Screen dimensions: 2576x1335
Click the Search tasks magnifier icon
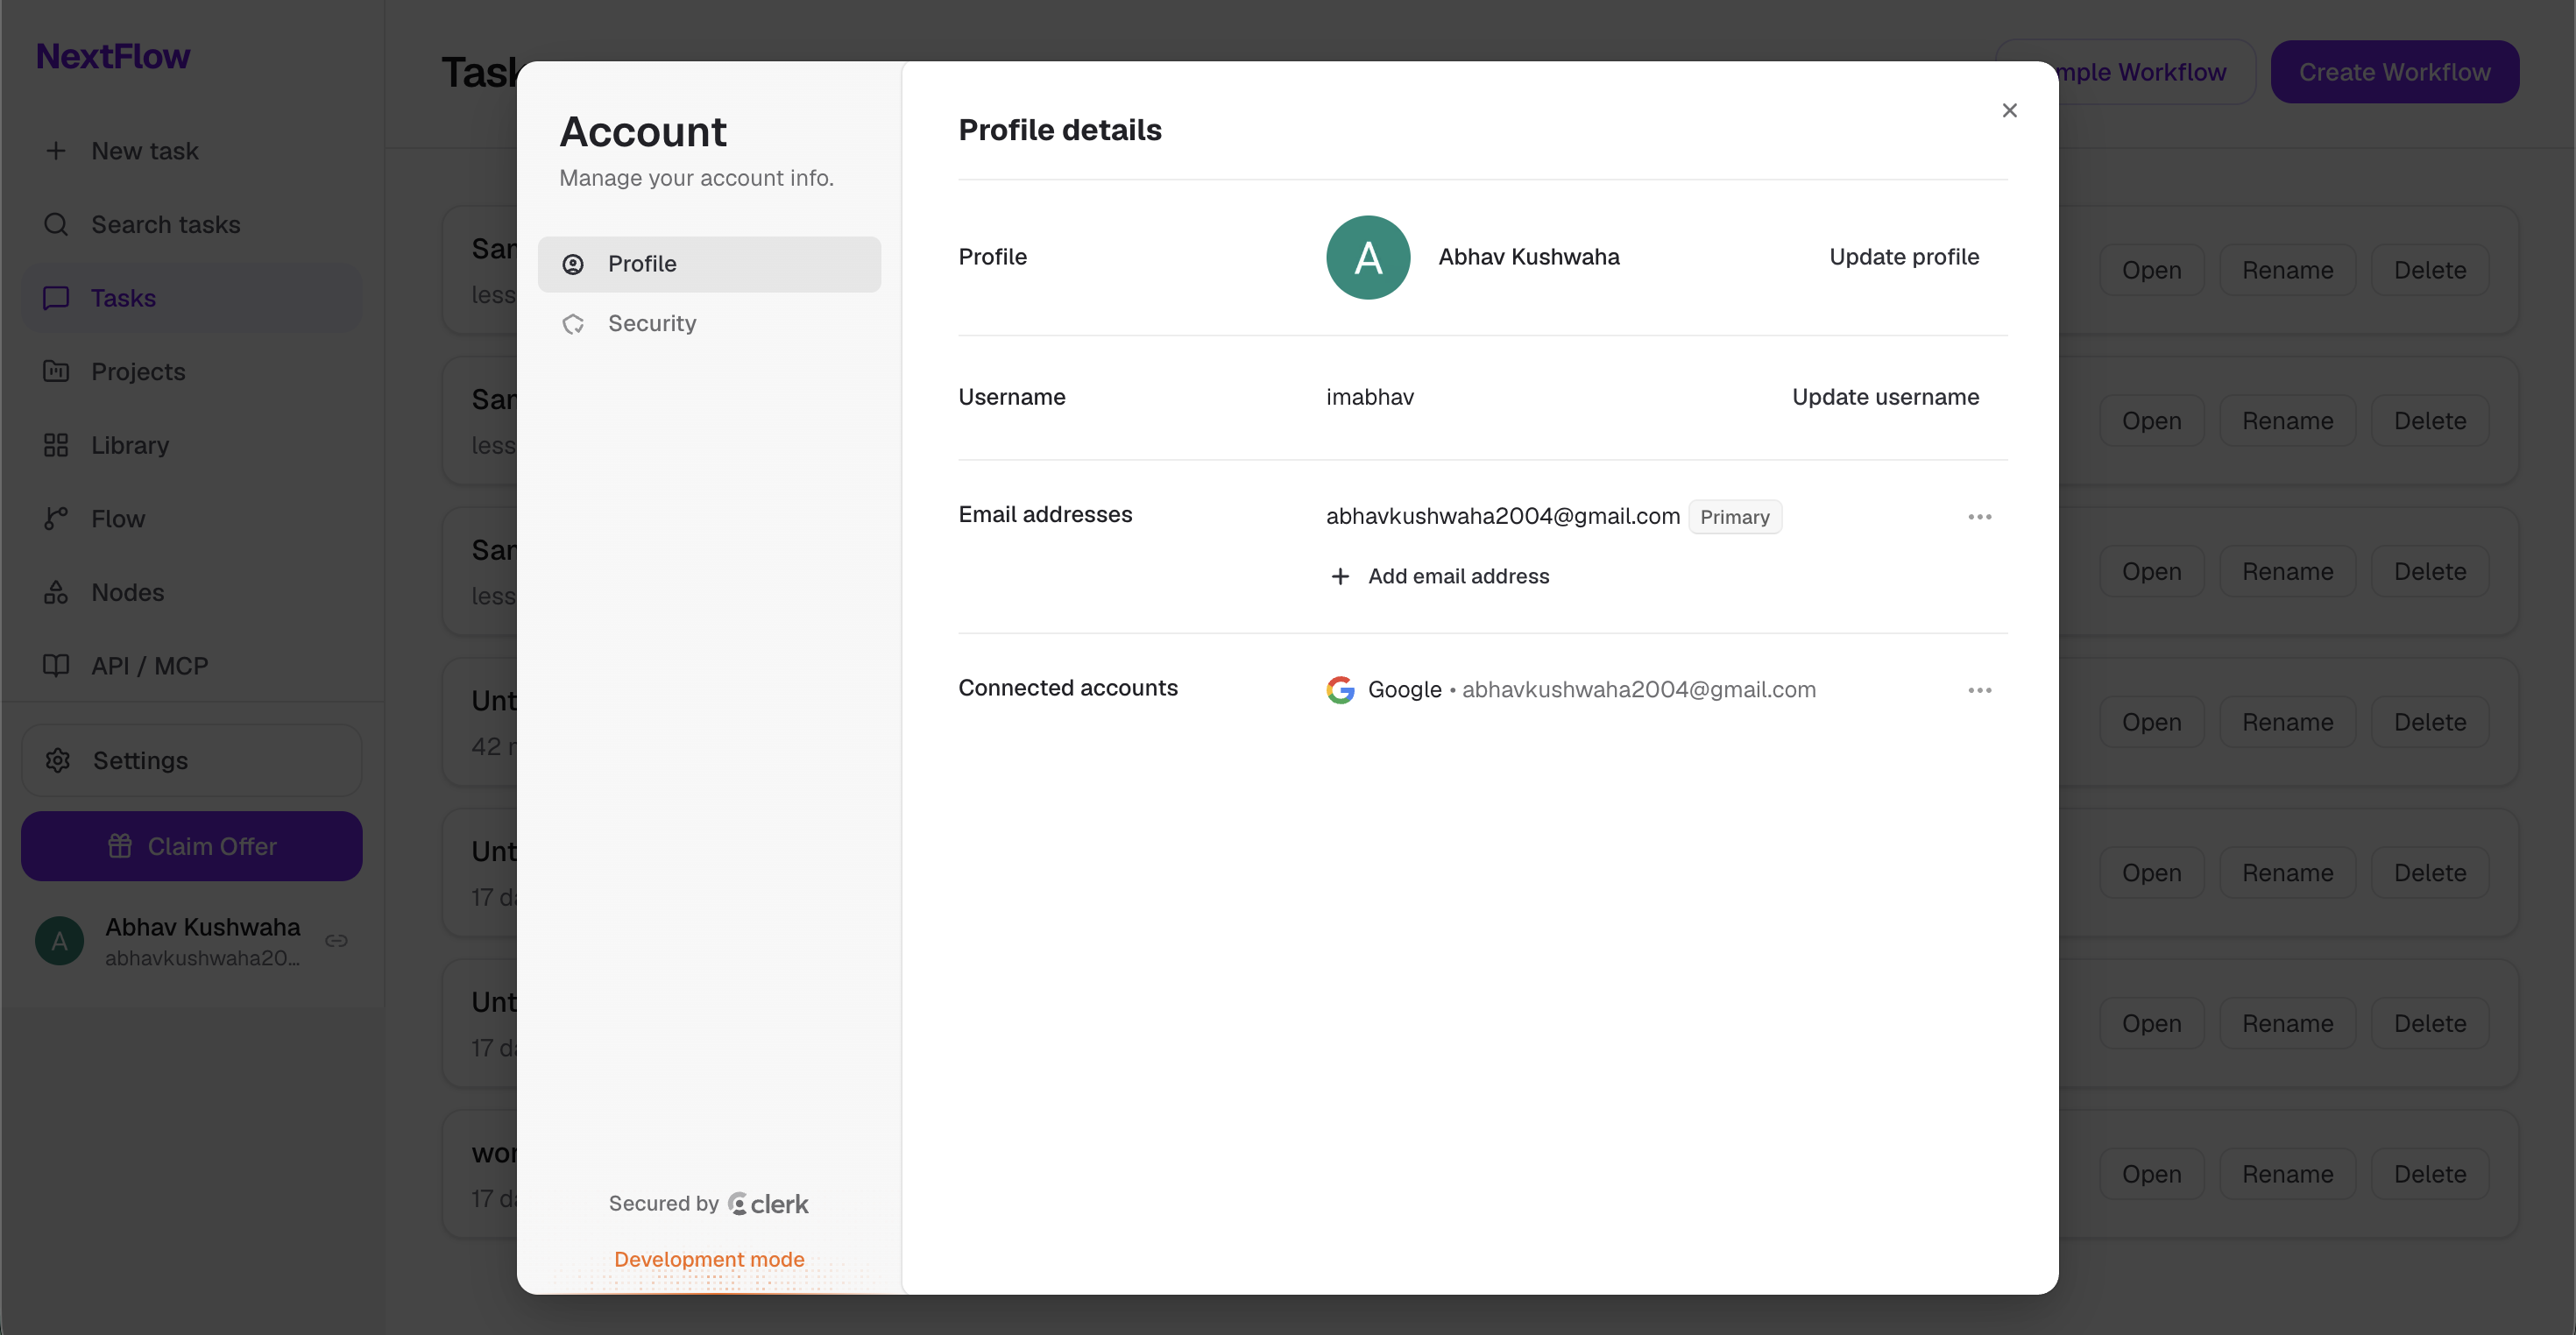pos(56,224)
